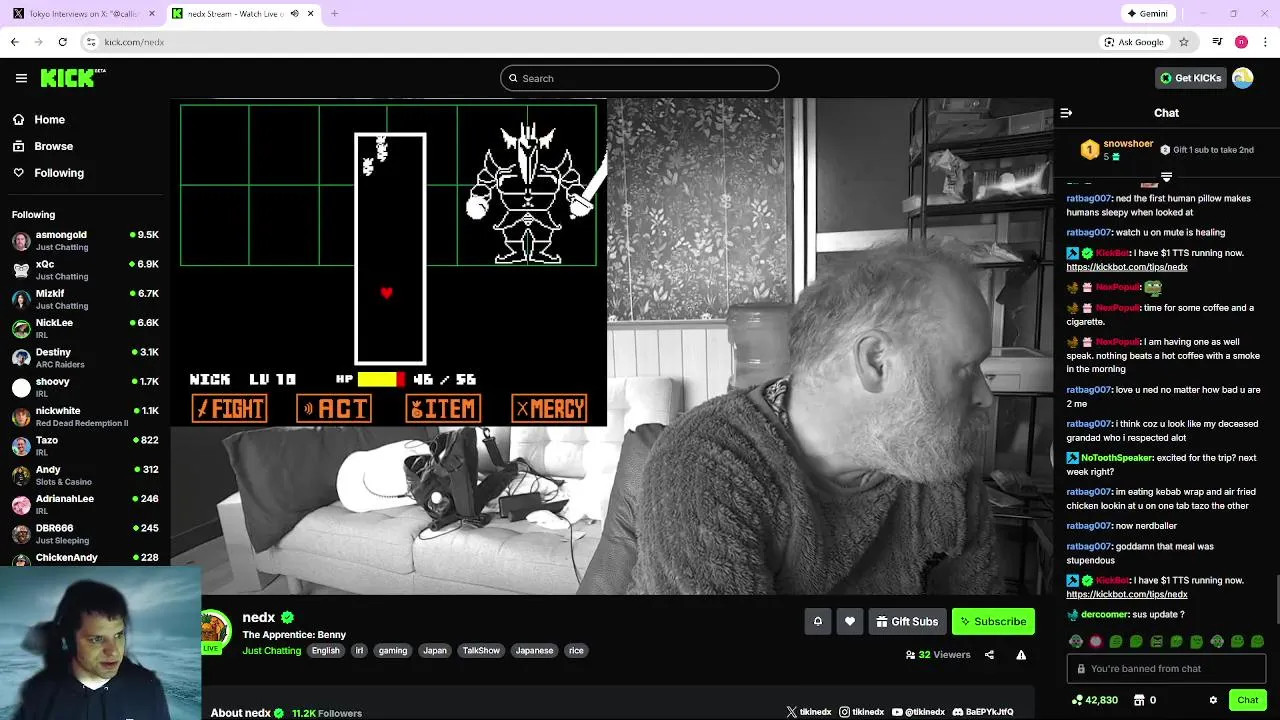Click the gaming tag
Image resolution: width=1280 pixels, height=720 pixels.
point(393,650)
